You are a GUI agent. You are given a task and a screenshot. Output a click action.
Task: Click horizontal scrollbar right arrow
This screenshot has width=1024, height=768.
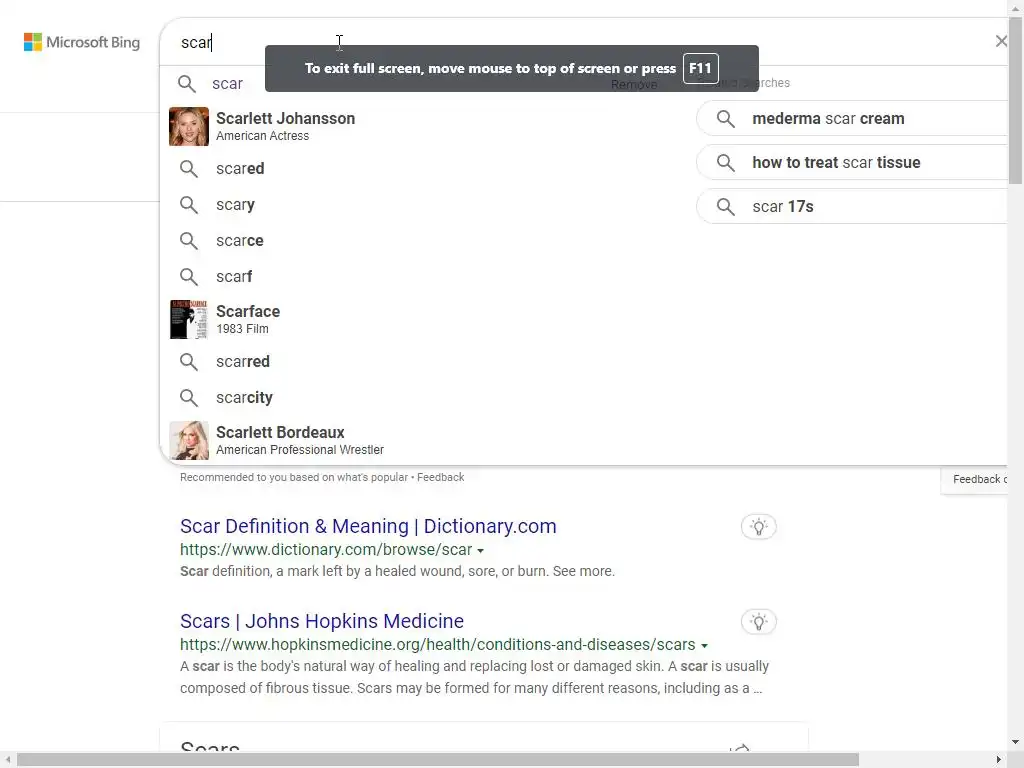(998, 760)
